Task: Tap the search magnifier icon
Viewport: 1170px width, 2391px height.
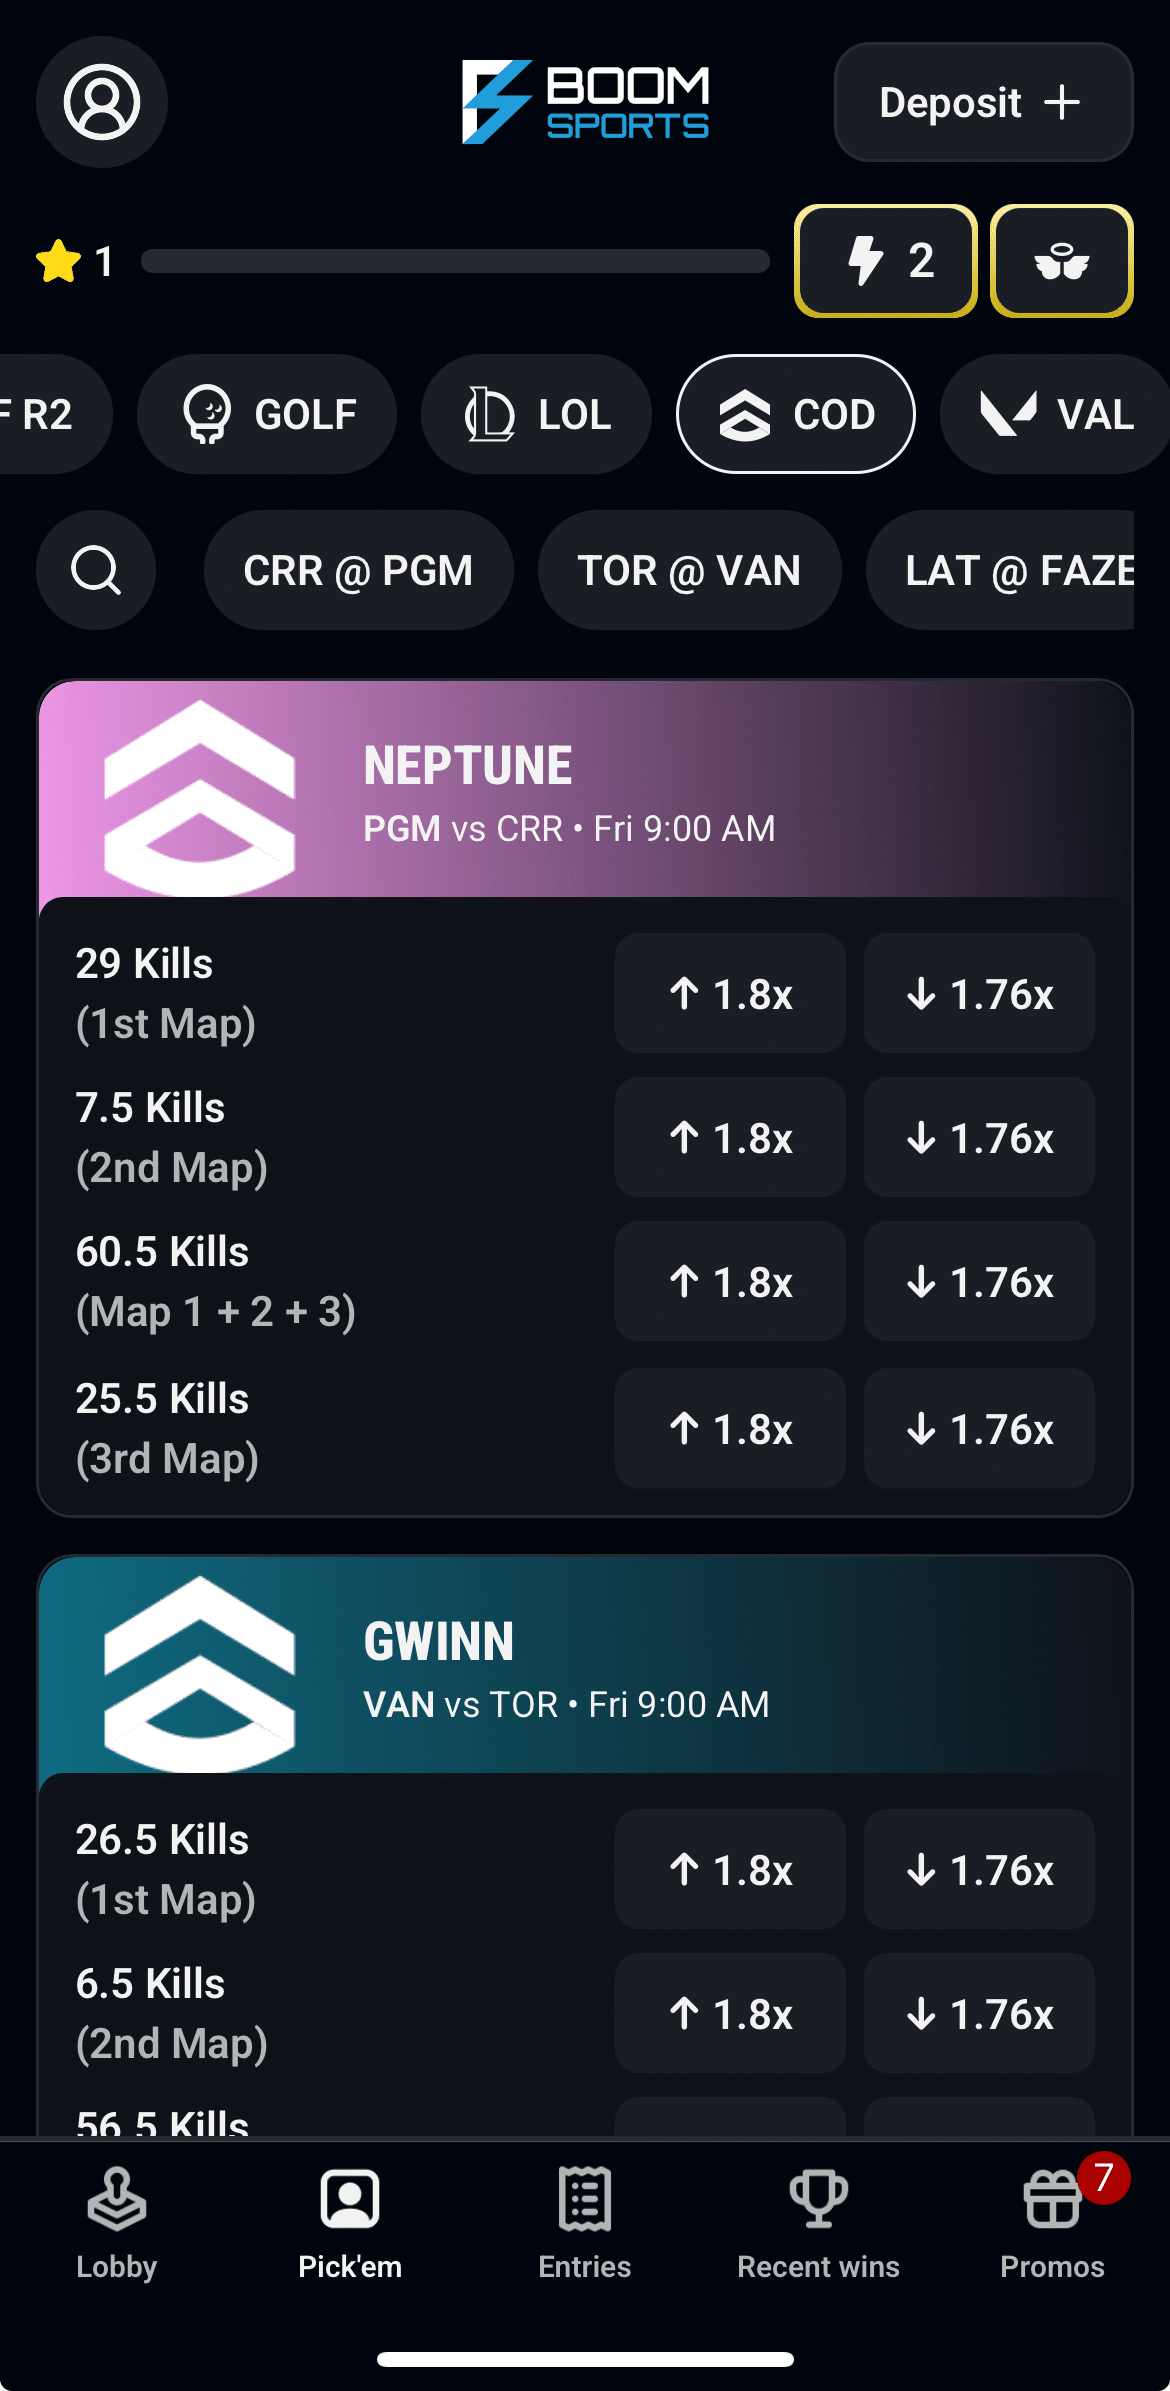Action: click(96, 570)
